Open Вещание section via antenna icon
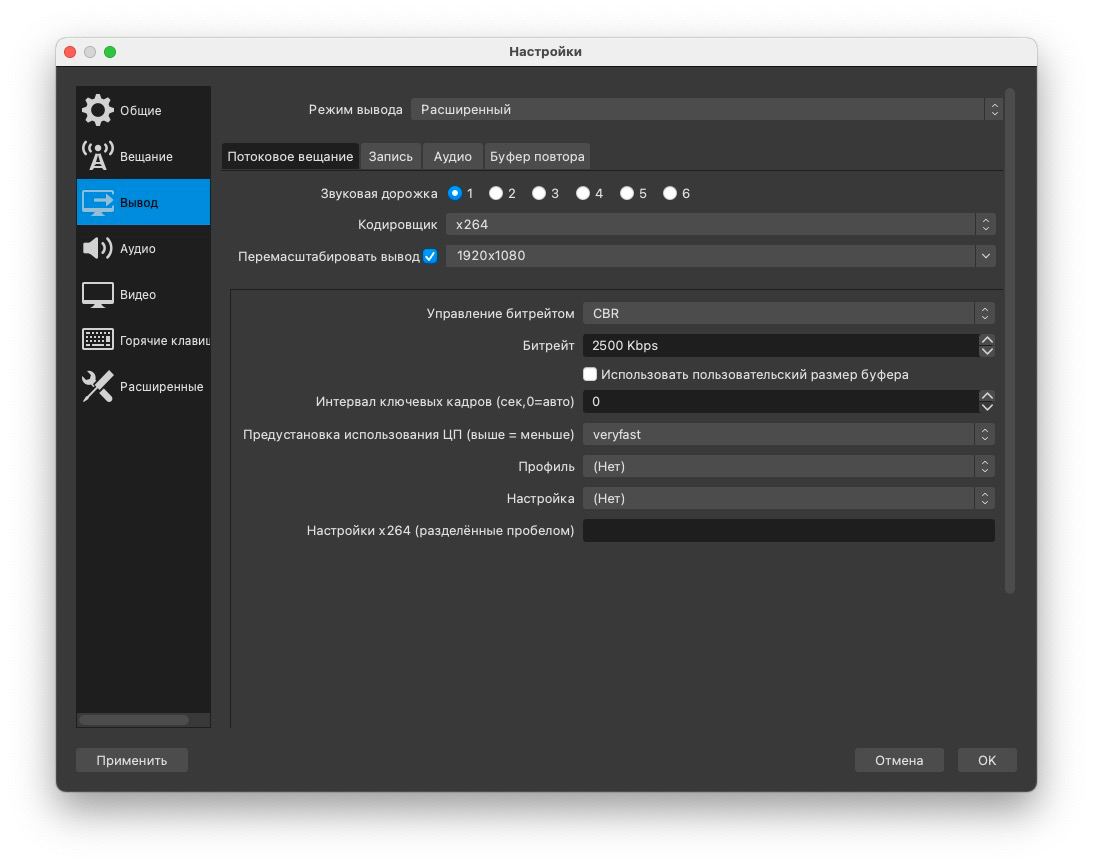1093x866 pixels. (98, 156)
